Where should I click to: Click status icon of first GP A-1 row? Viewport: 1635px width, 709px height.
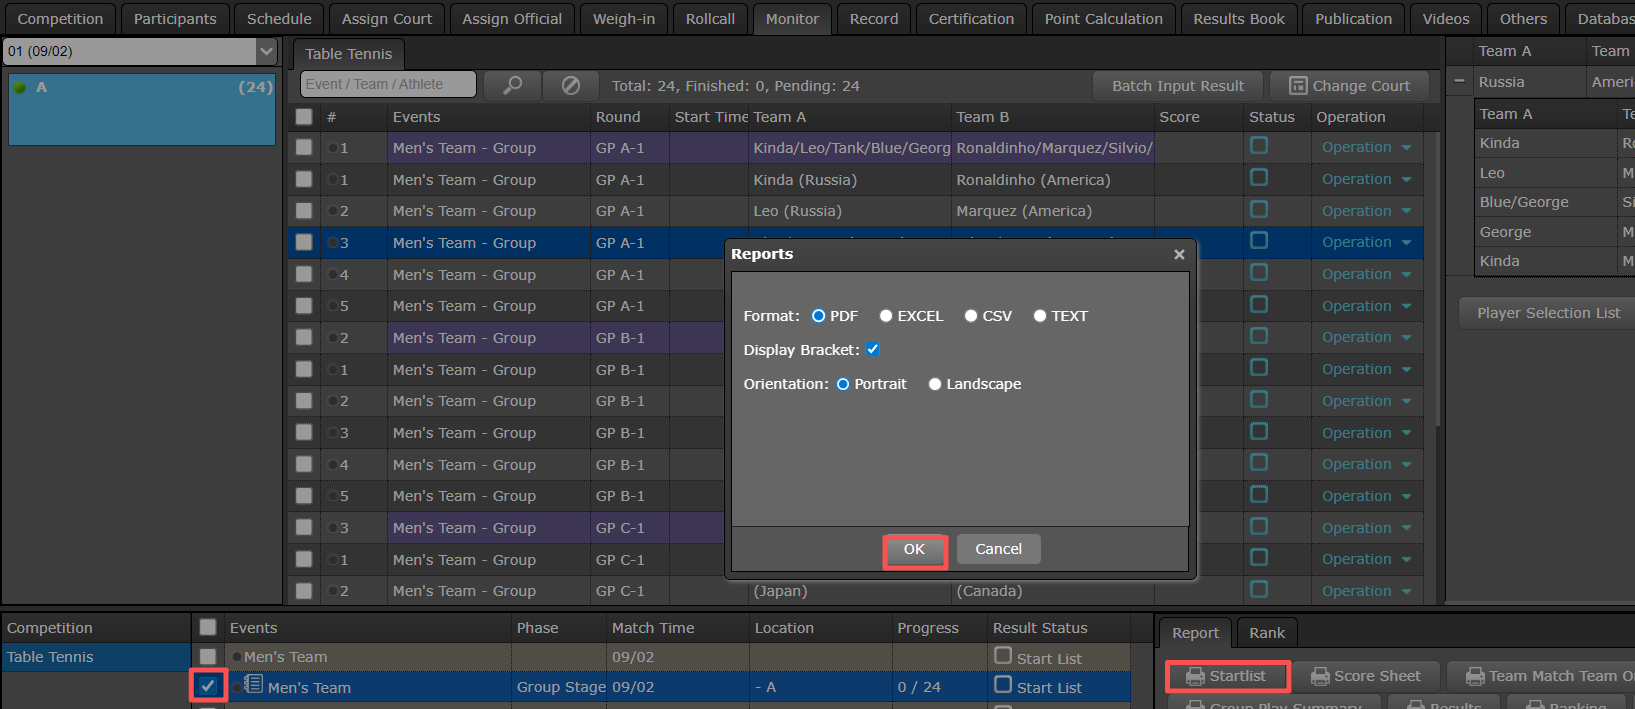(x=1259, y=146)
